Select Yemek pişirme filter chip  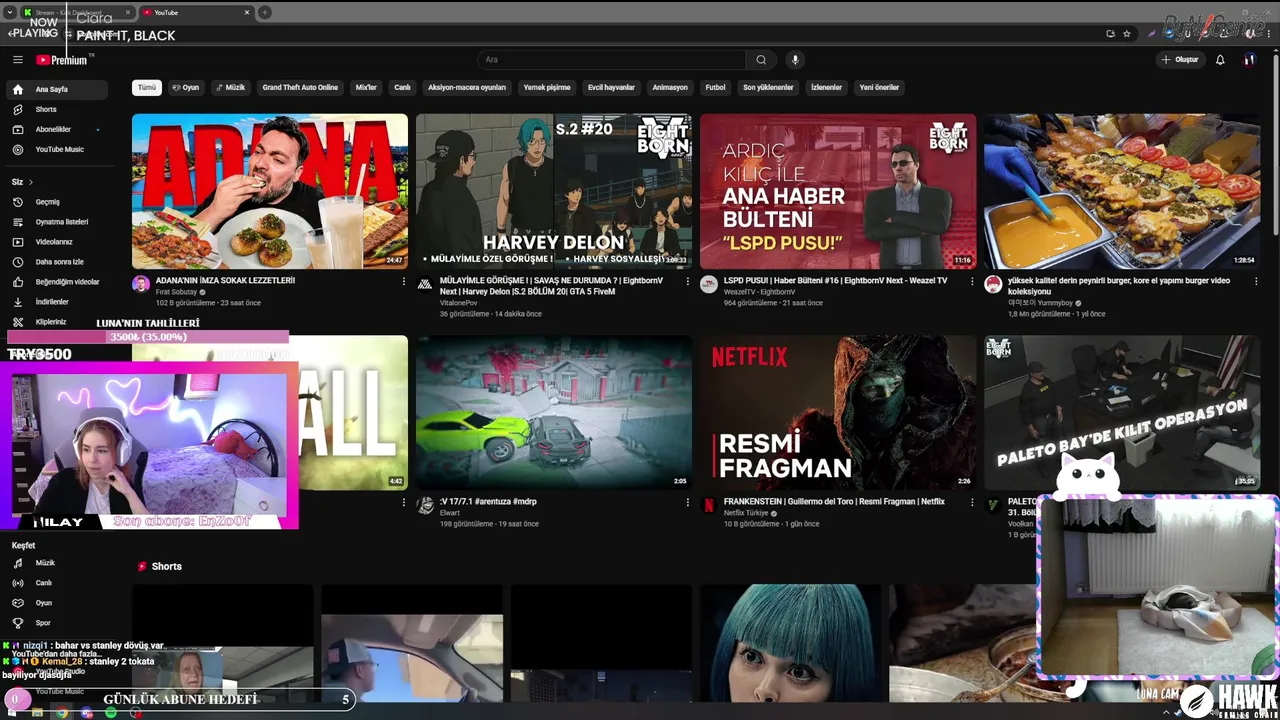tap(547, 88)
